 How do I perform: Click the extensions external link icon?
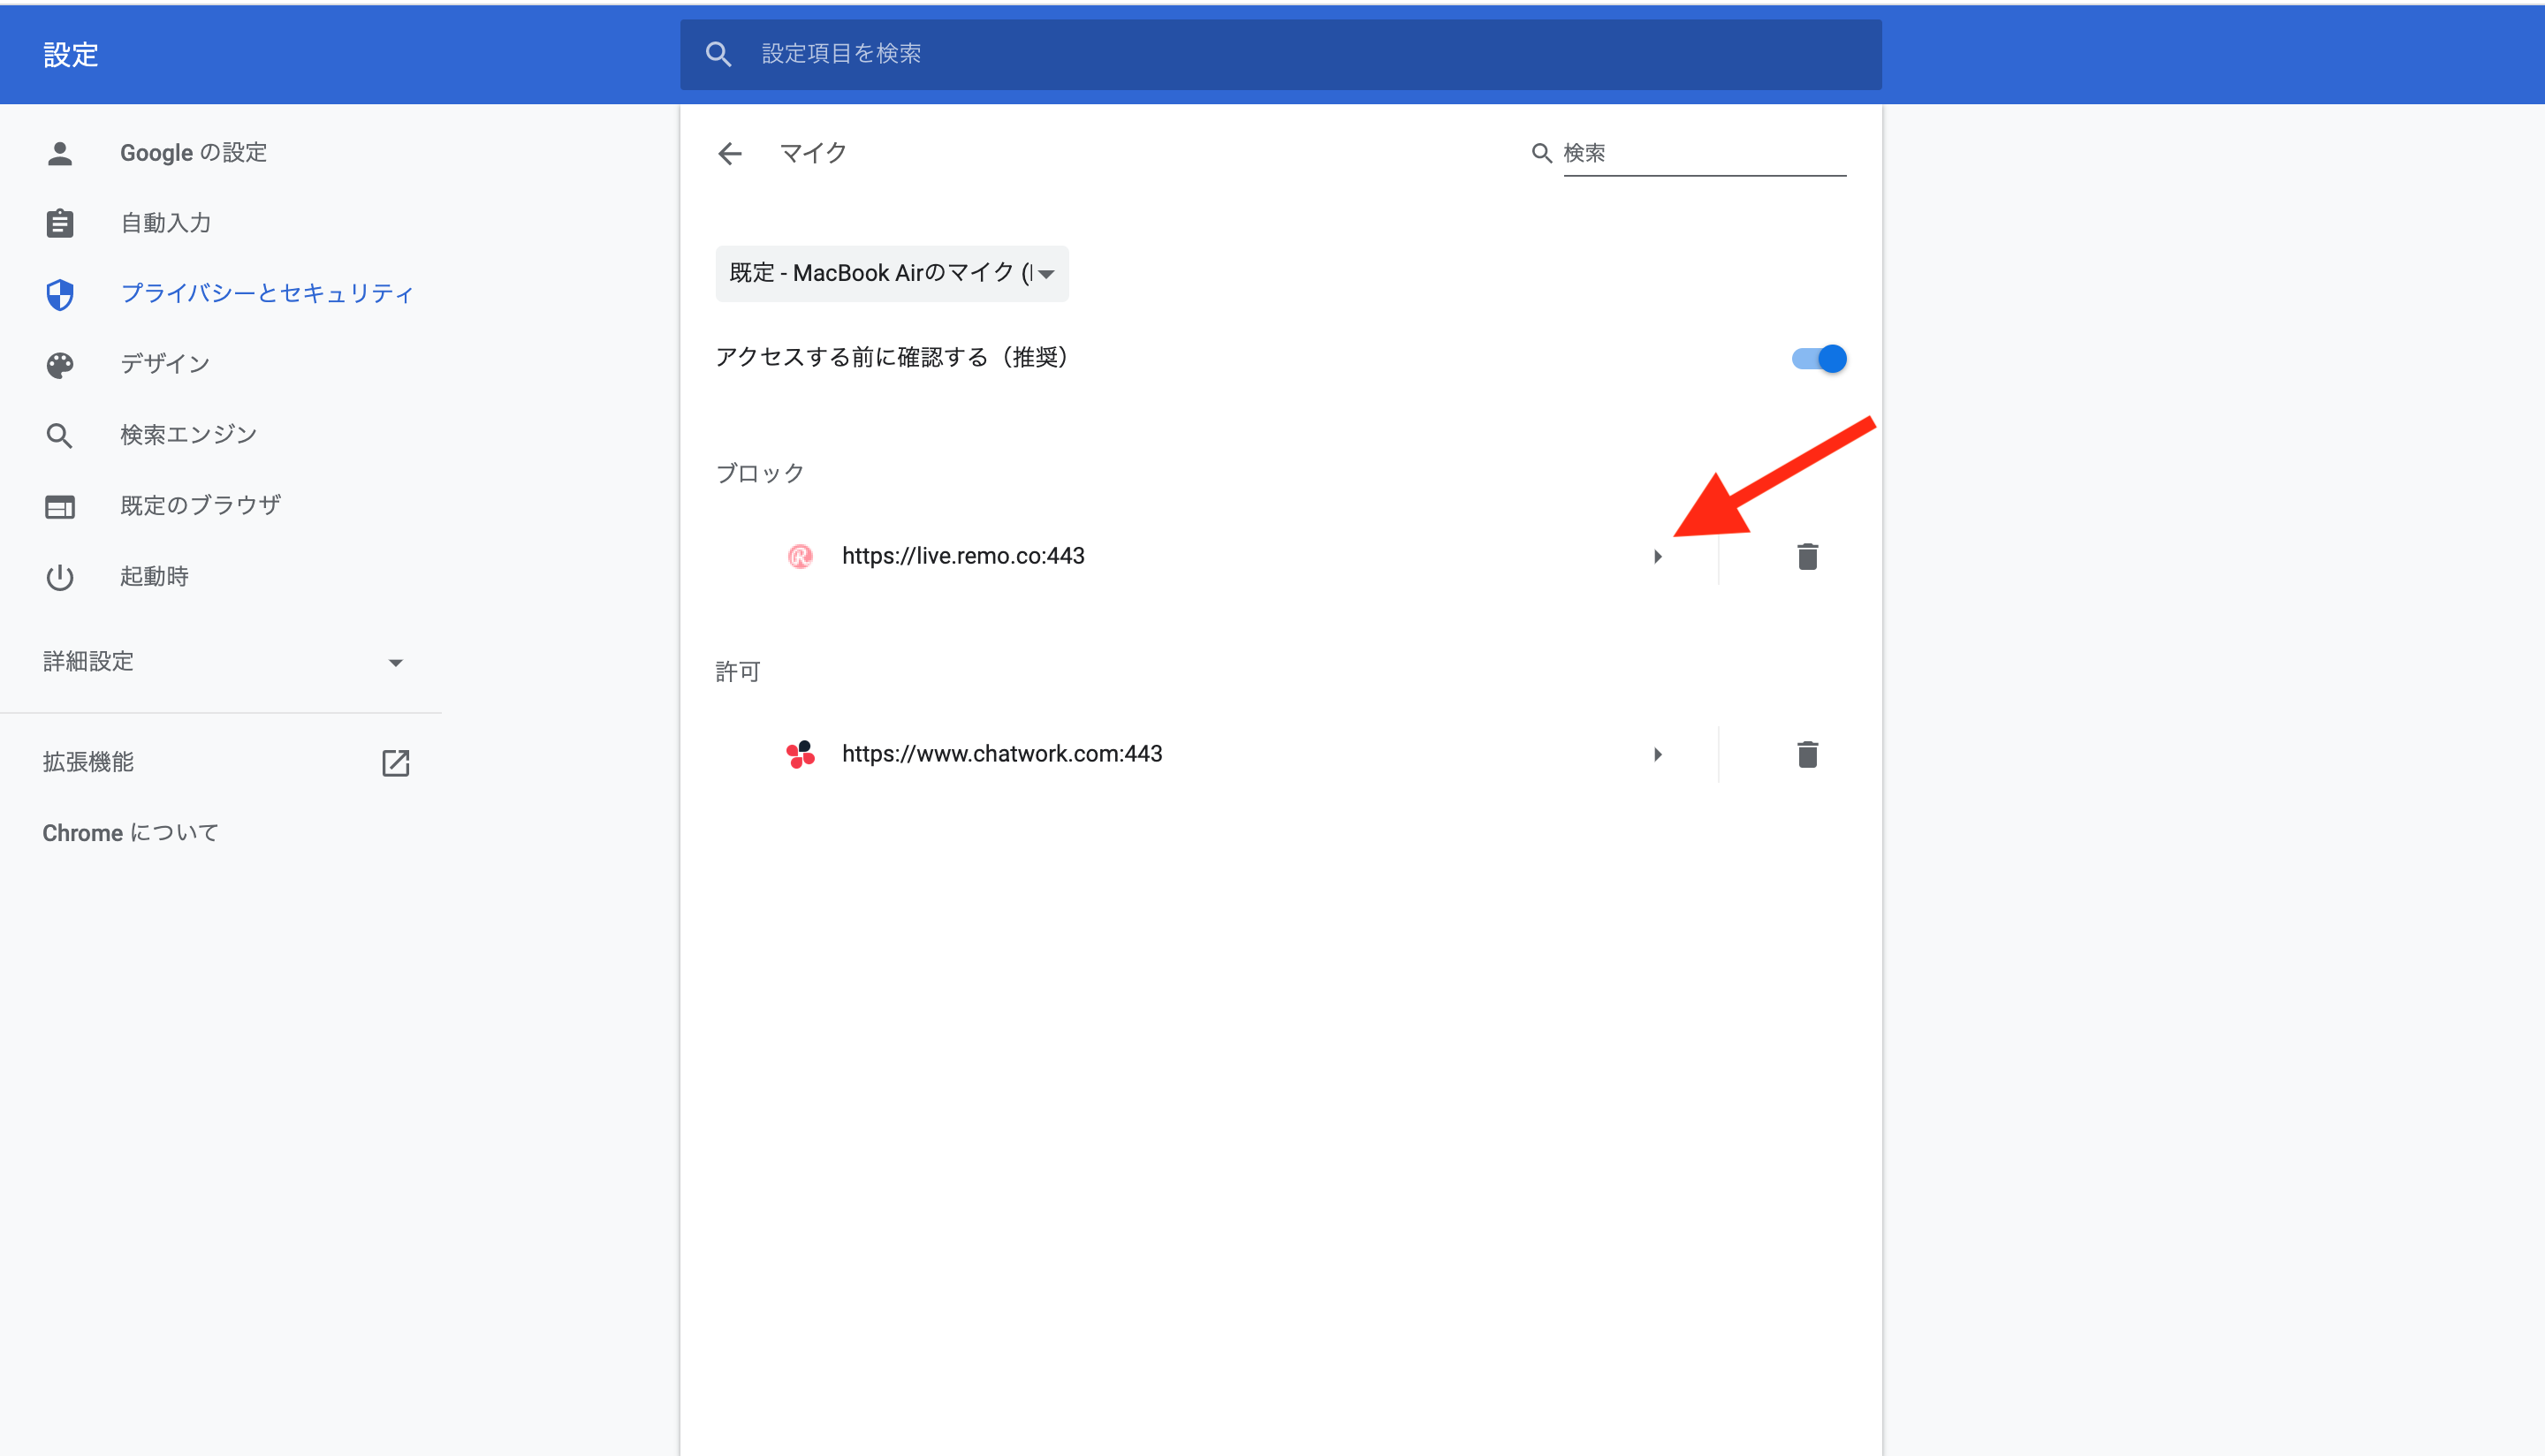coord(395,763)
